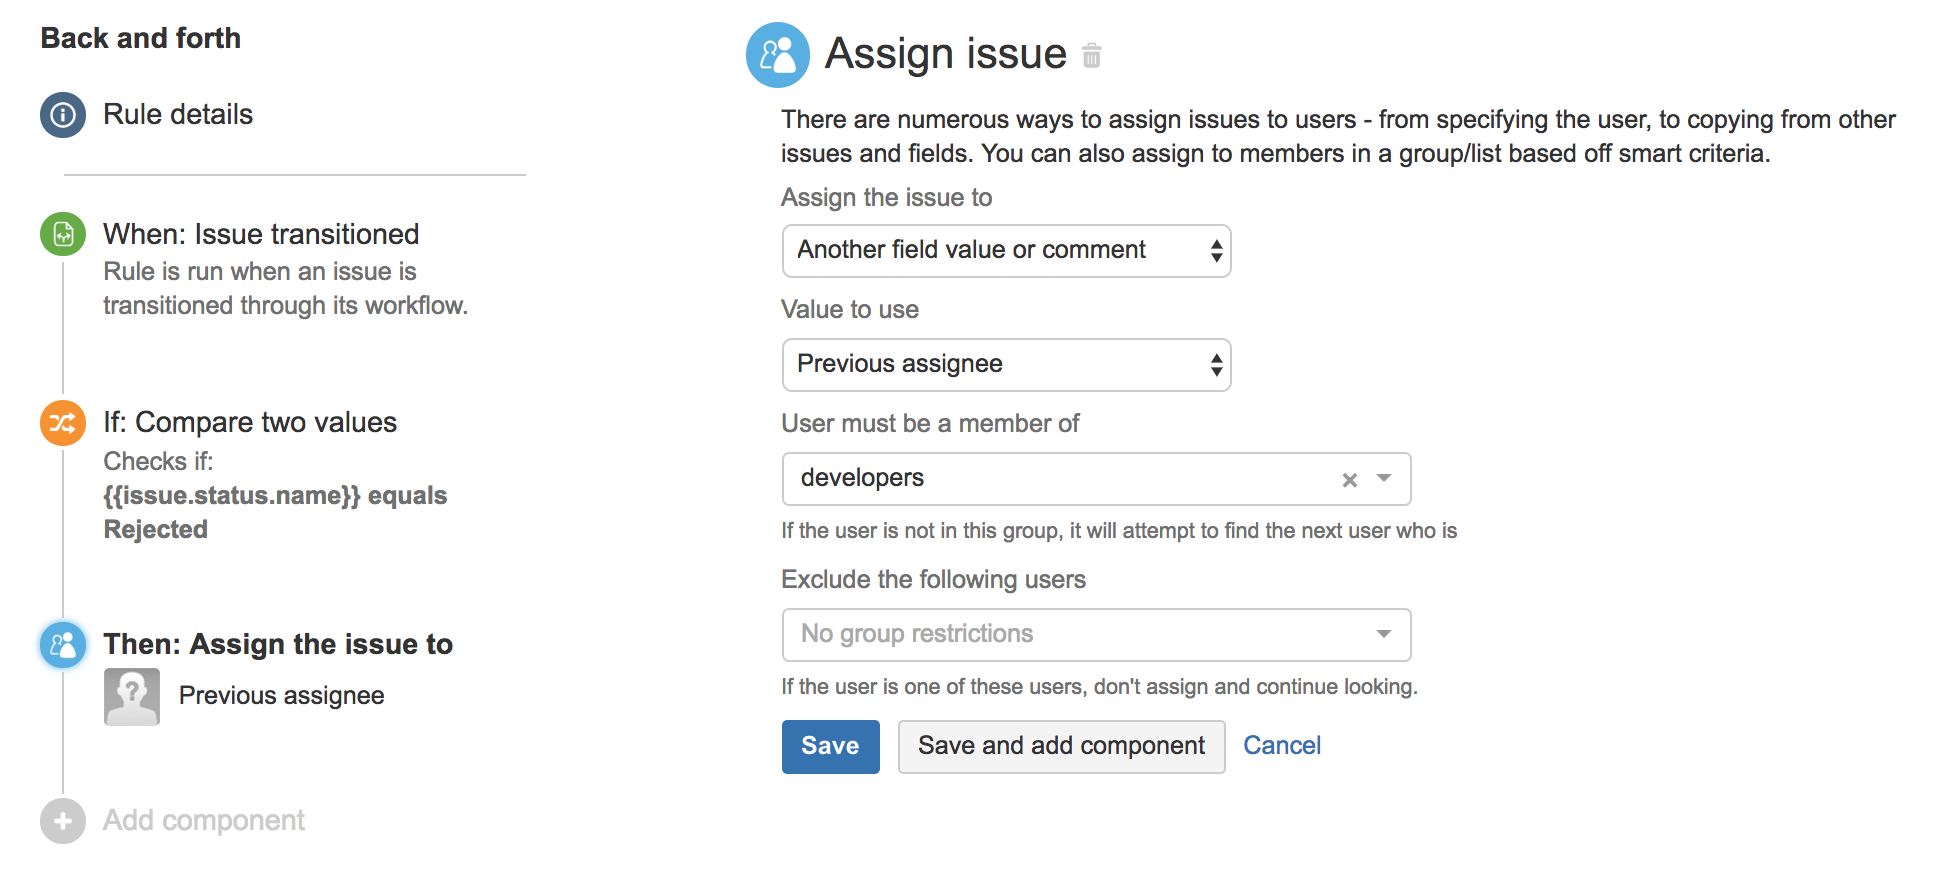Click the orange Compare two values icon
Image resolution: width=1952 pixels, height=888 pixels.
click(63, 423)
